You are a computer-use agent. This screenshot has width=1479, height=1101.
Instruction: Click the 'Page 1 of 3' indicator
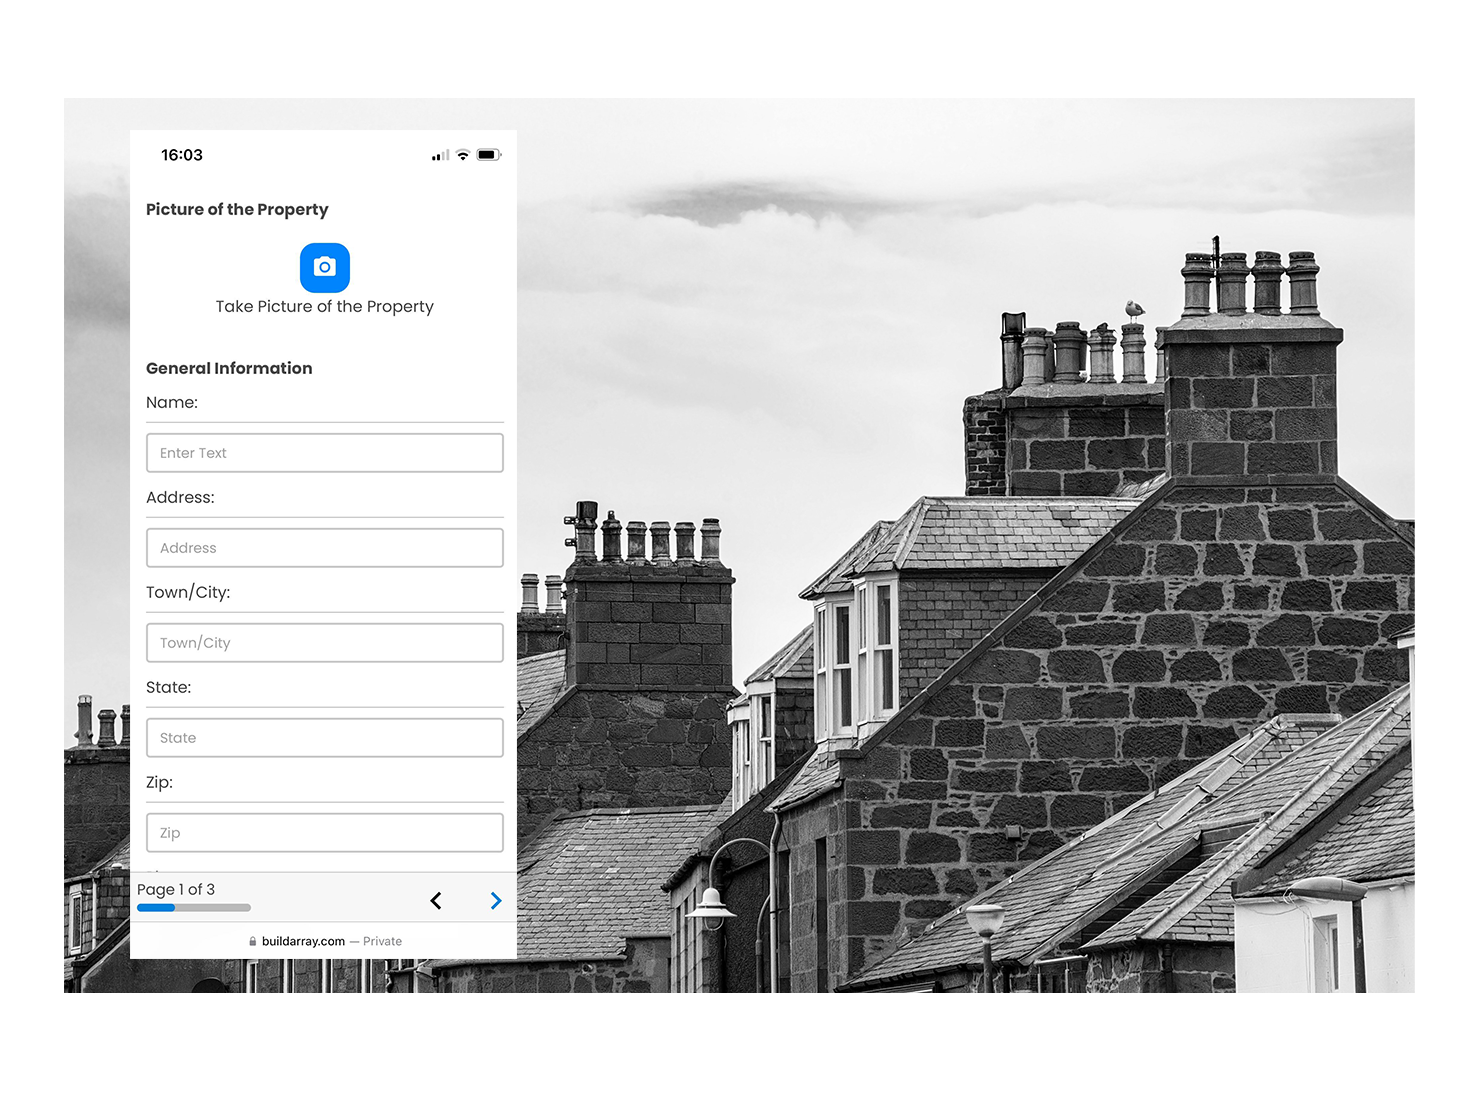[176, 889]
